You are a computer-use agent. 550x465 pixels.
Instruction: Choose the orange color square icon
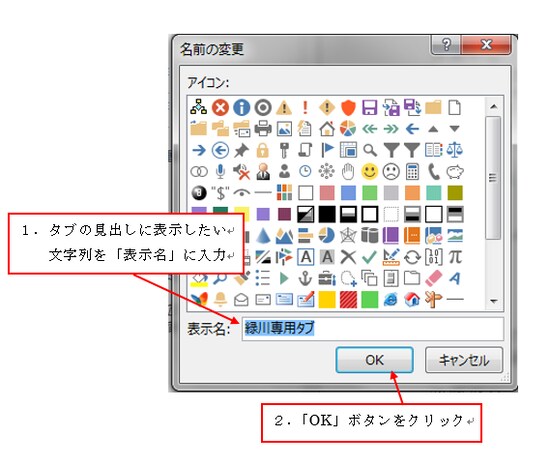tap(412, 193)
